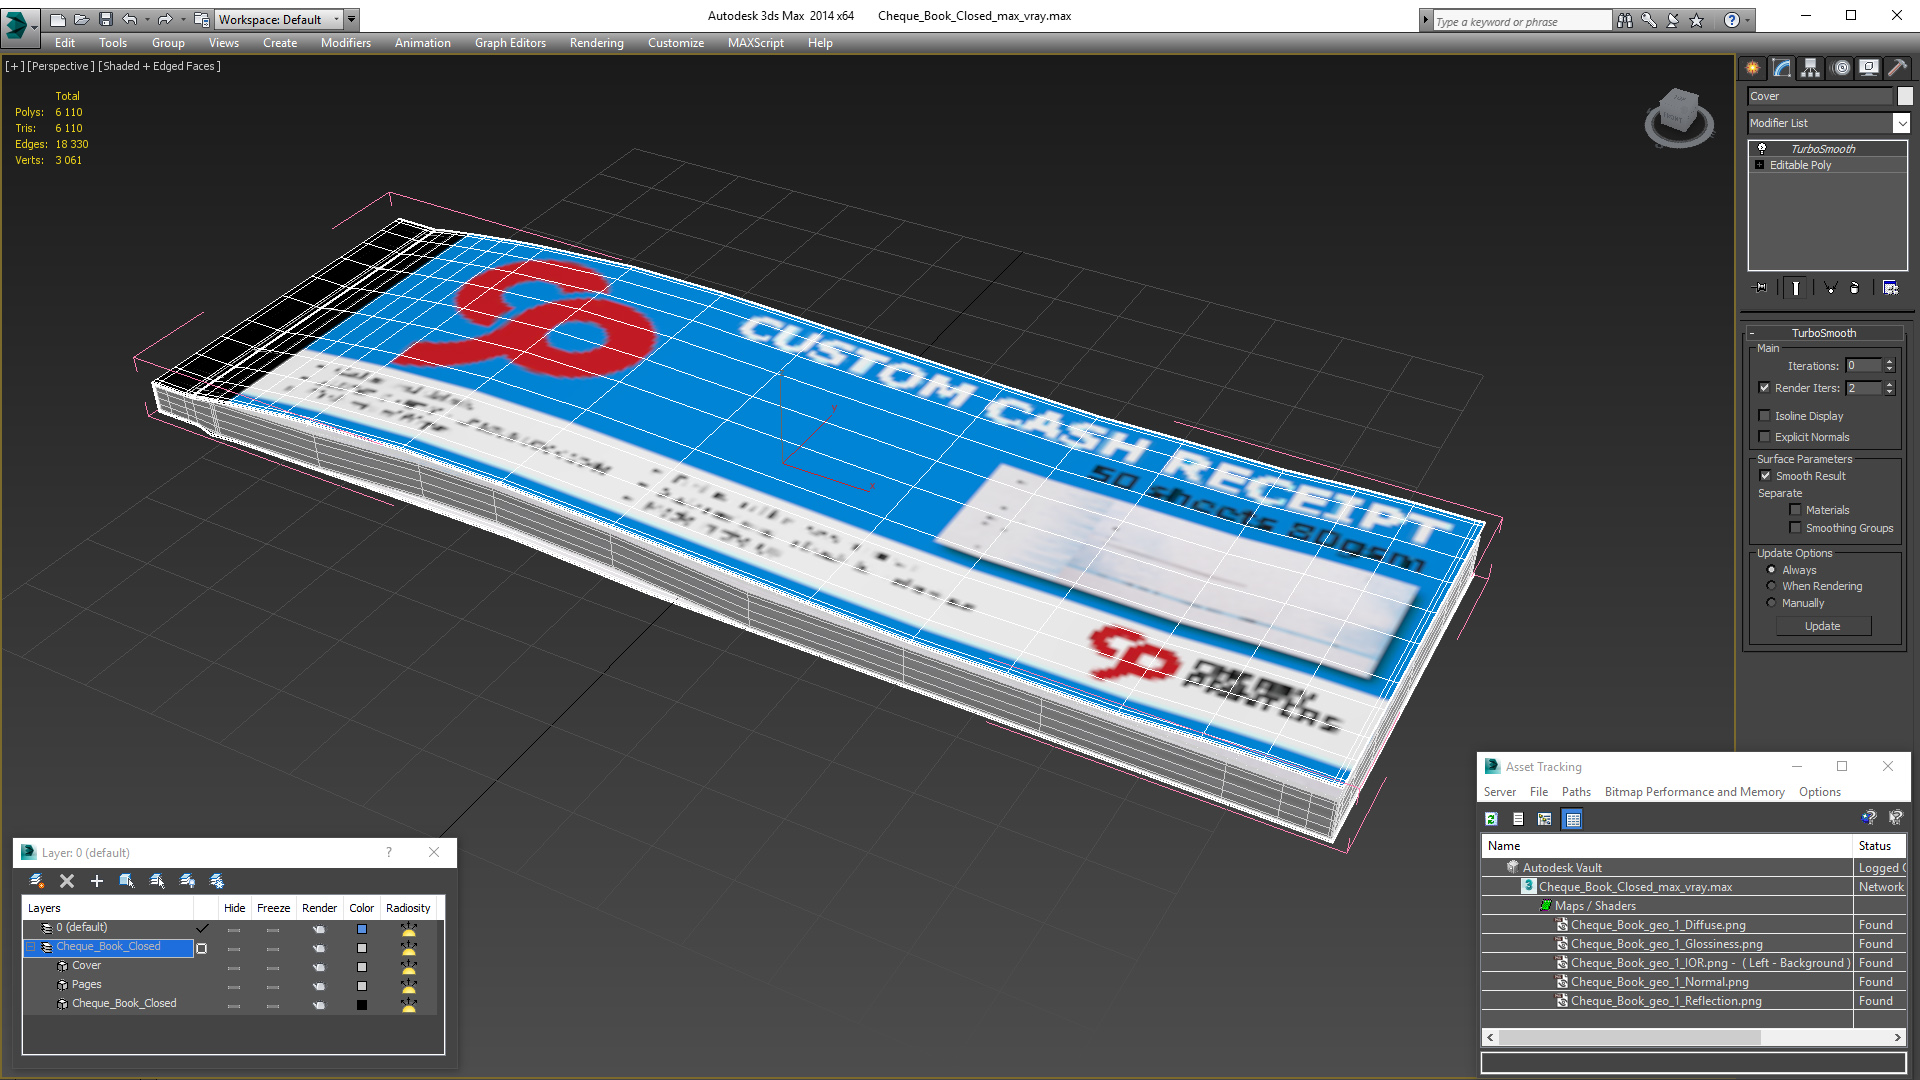Image resolution: width=1920 pixels, height=1080 pixels.
Task: Switch to the Hierarchy command panel tab
Action: pyautogui.click(x=1811, y=68)
